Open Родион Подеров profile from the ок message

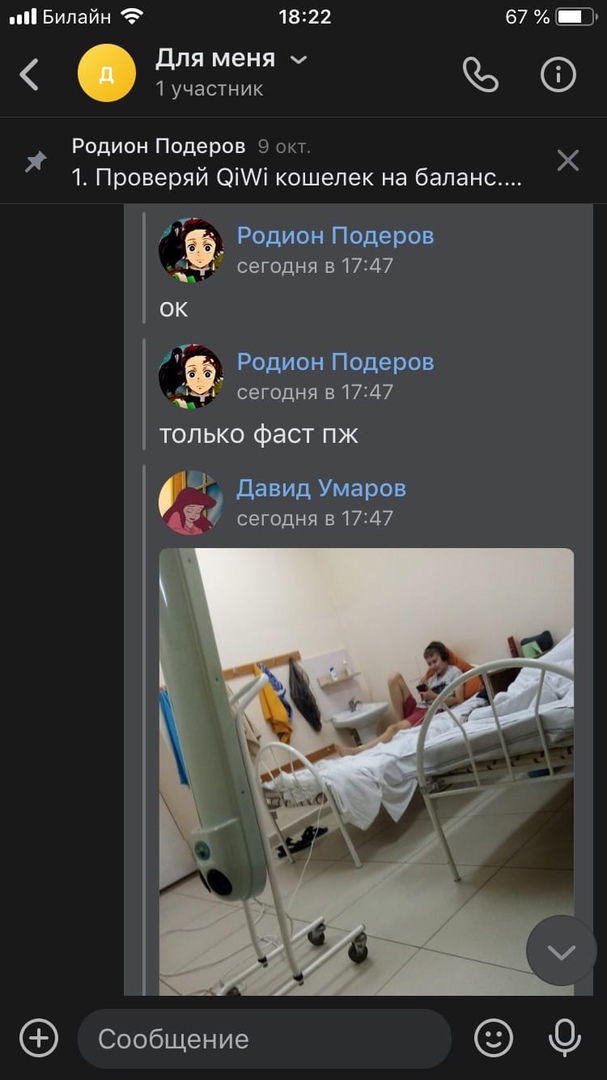tap(335, 236)
